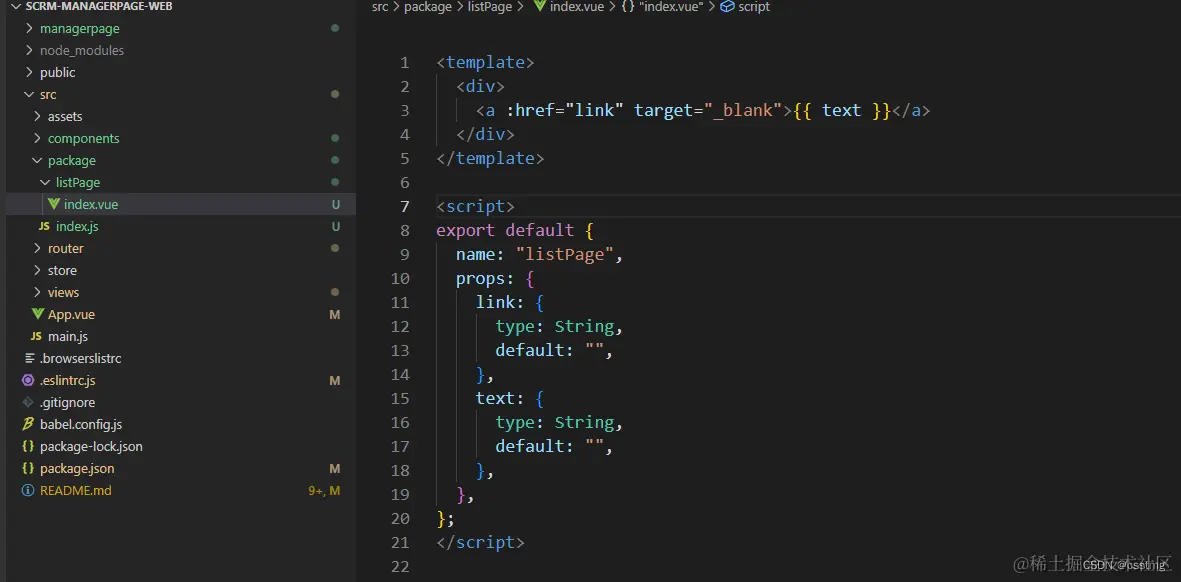Click "listPage" string on line 9
1181x582 pixels.
(x=565, y=254)
